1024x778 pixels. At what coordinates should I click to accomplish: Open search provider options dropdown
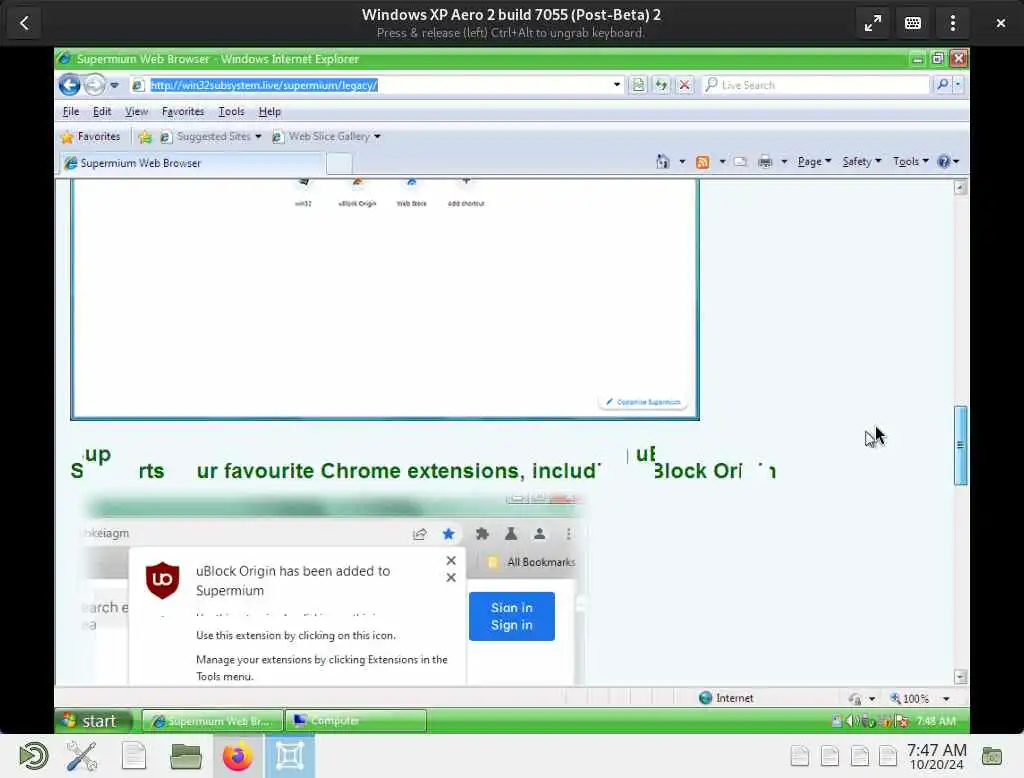click(958, 85)
